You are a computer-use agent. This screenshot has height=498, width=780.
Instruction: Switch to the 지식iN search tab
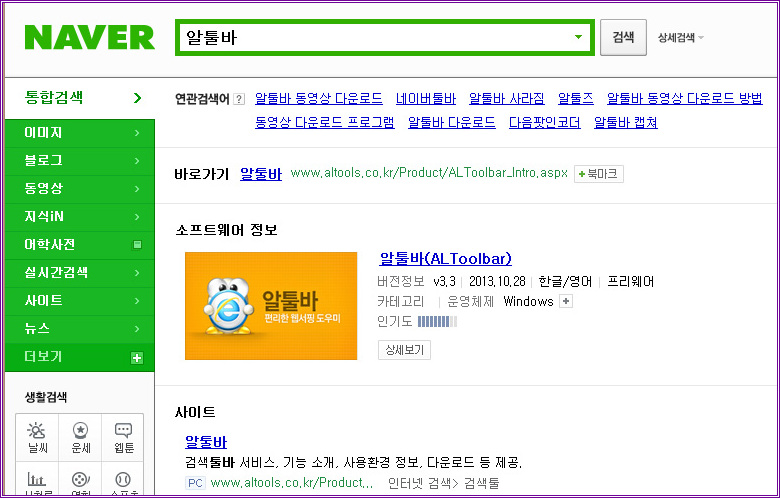(80, 216)
